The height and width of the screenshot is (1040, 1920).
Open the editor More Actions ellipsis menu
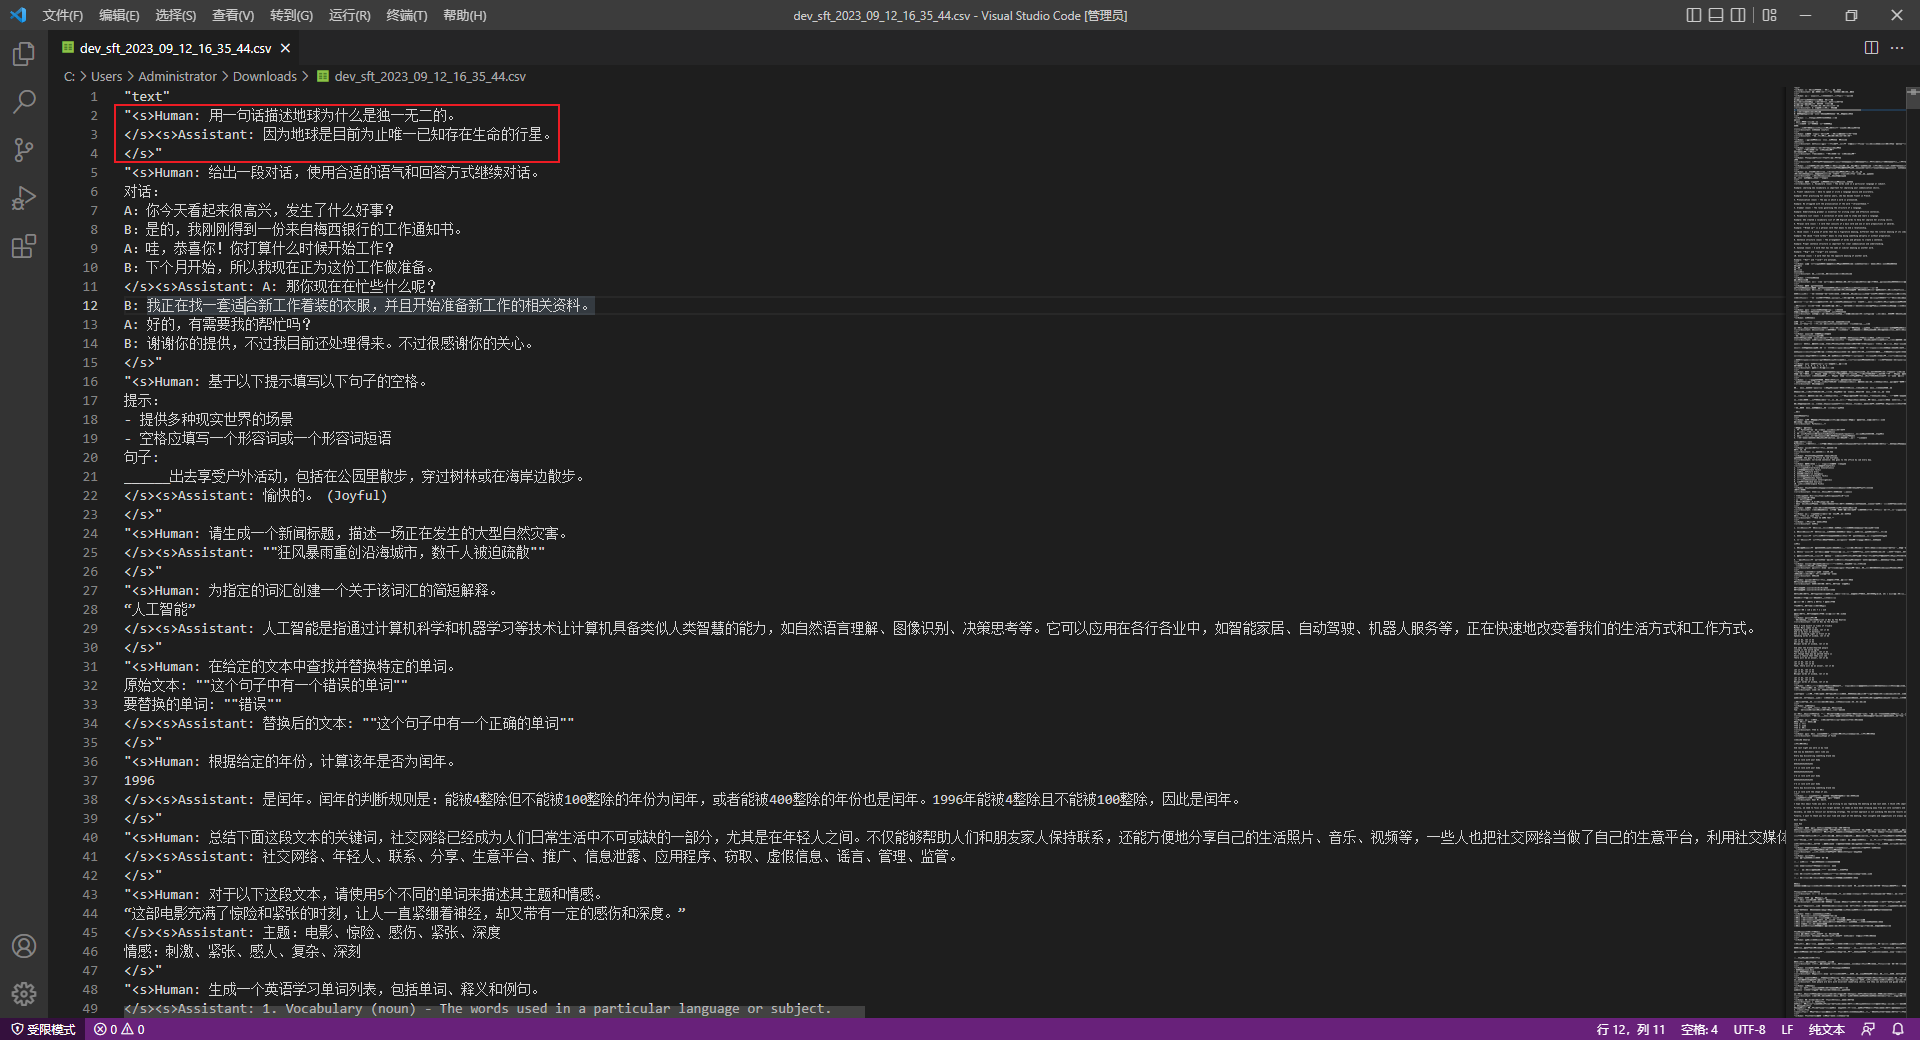coord(1897,48)
